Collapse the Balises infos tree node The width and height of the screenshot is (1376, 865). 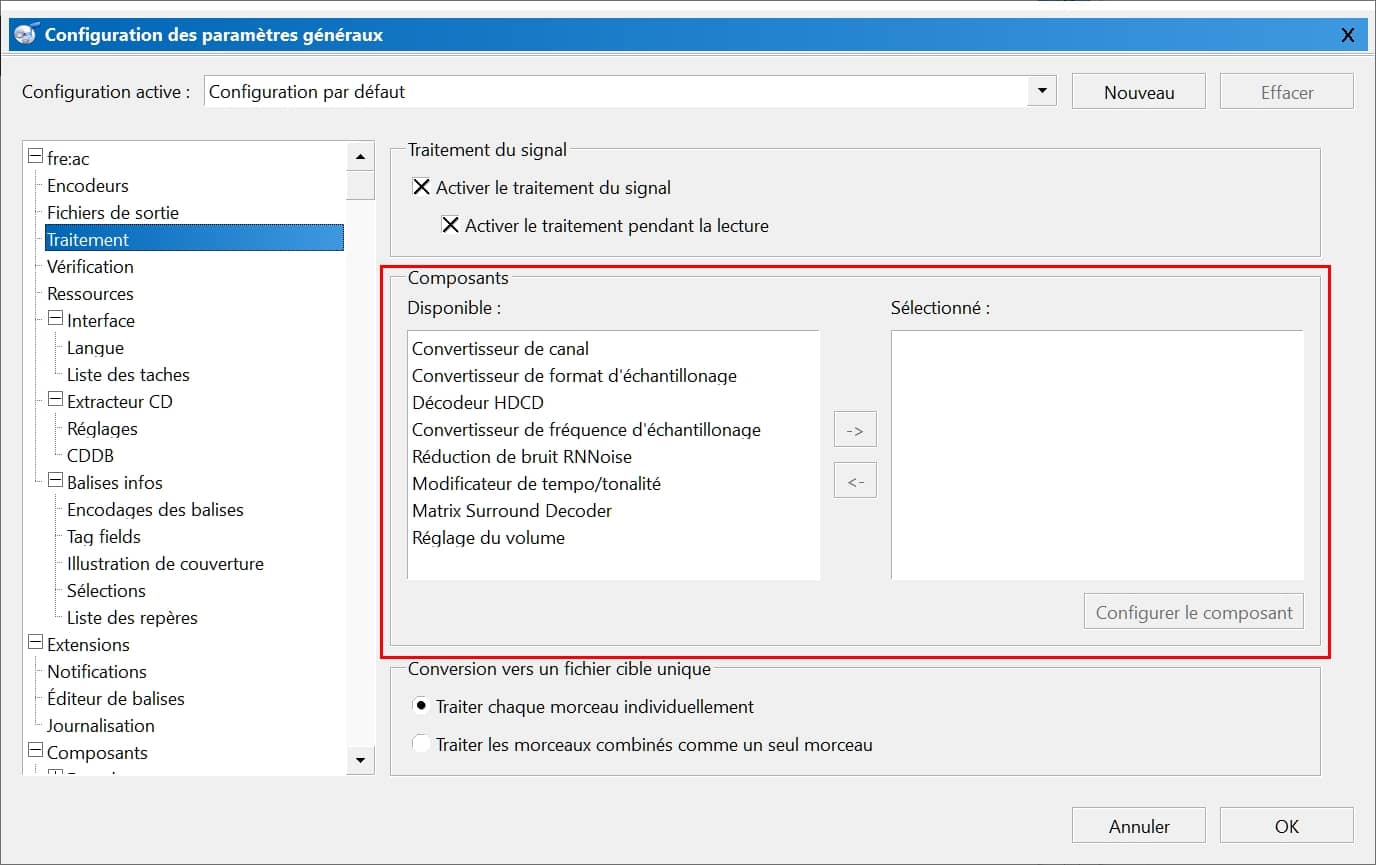56,482
